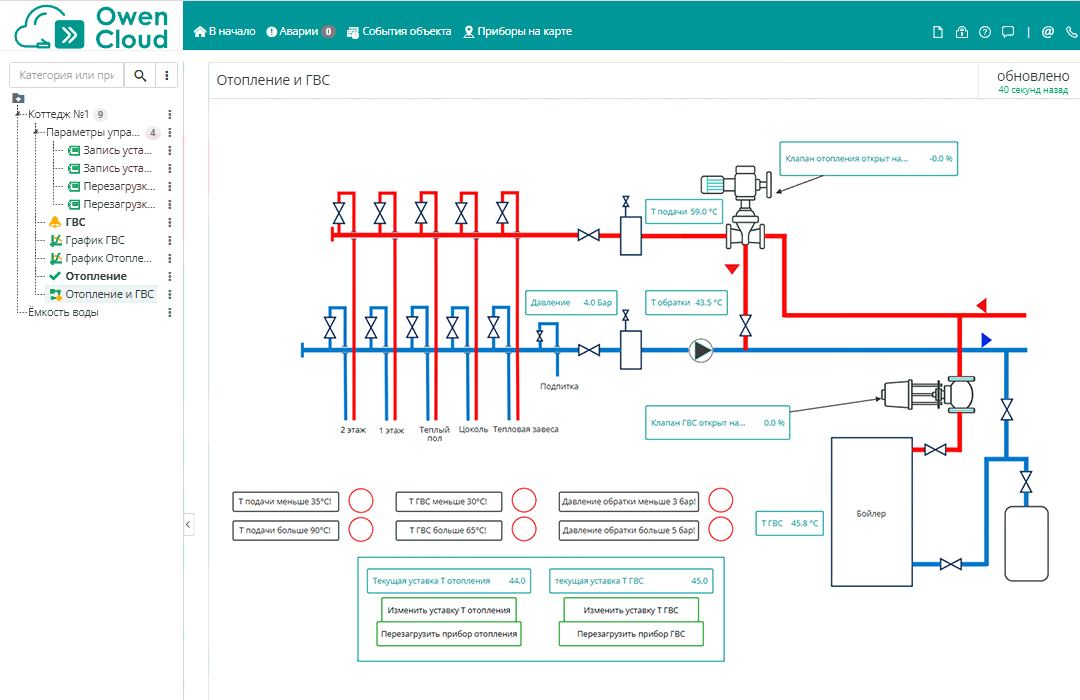Image resolution: width=1080 pixels, height=700 pixels.
Task: Click alarm indicator for 'Т ГВС больше 65°C!'
Action: pos(523,529)
